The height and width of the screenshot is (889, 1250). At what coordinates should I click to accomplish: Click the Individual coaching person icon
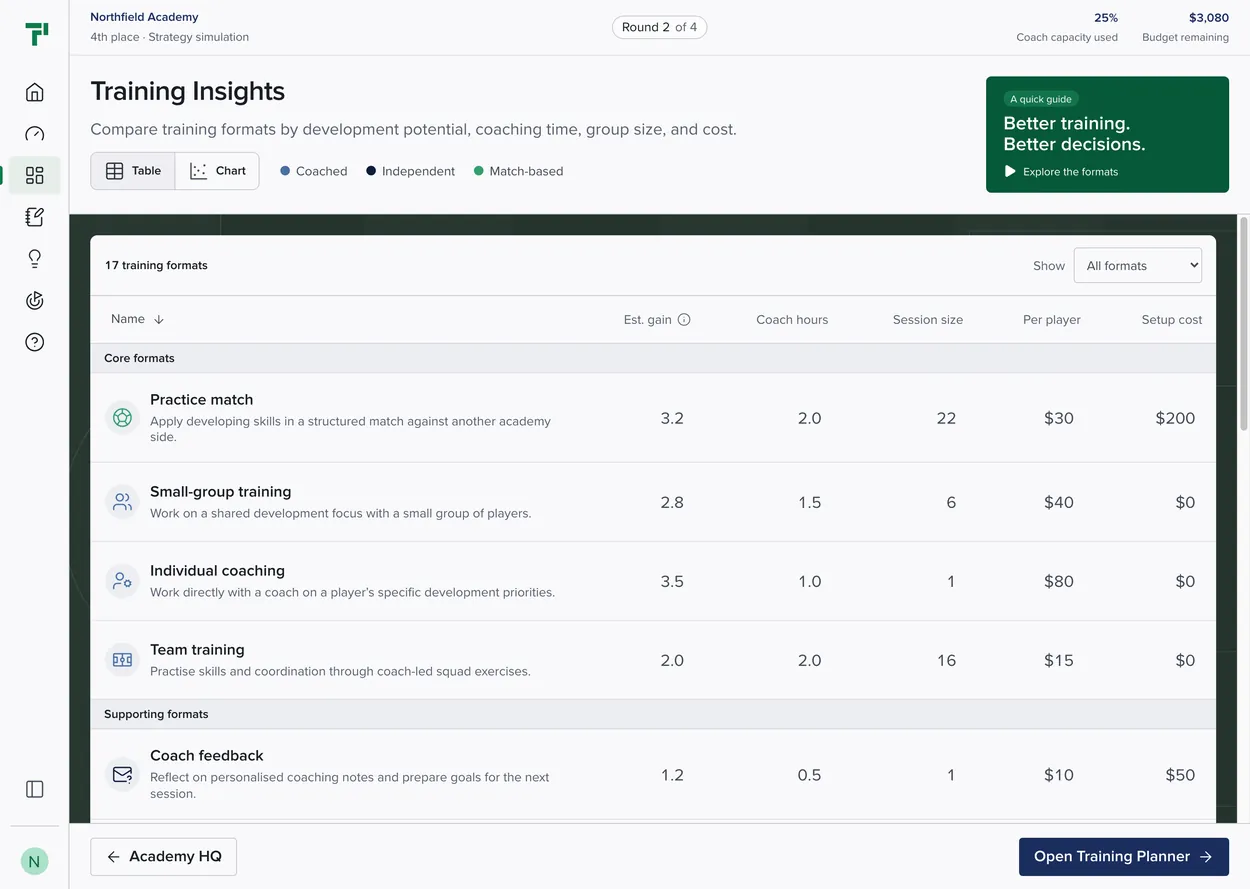click(x=122, y=581)
